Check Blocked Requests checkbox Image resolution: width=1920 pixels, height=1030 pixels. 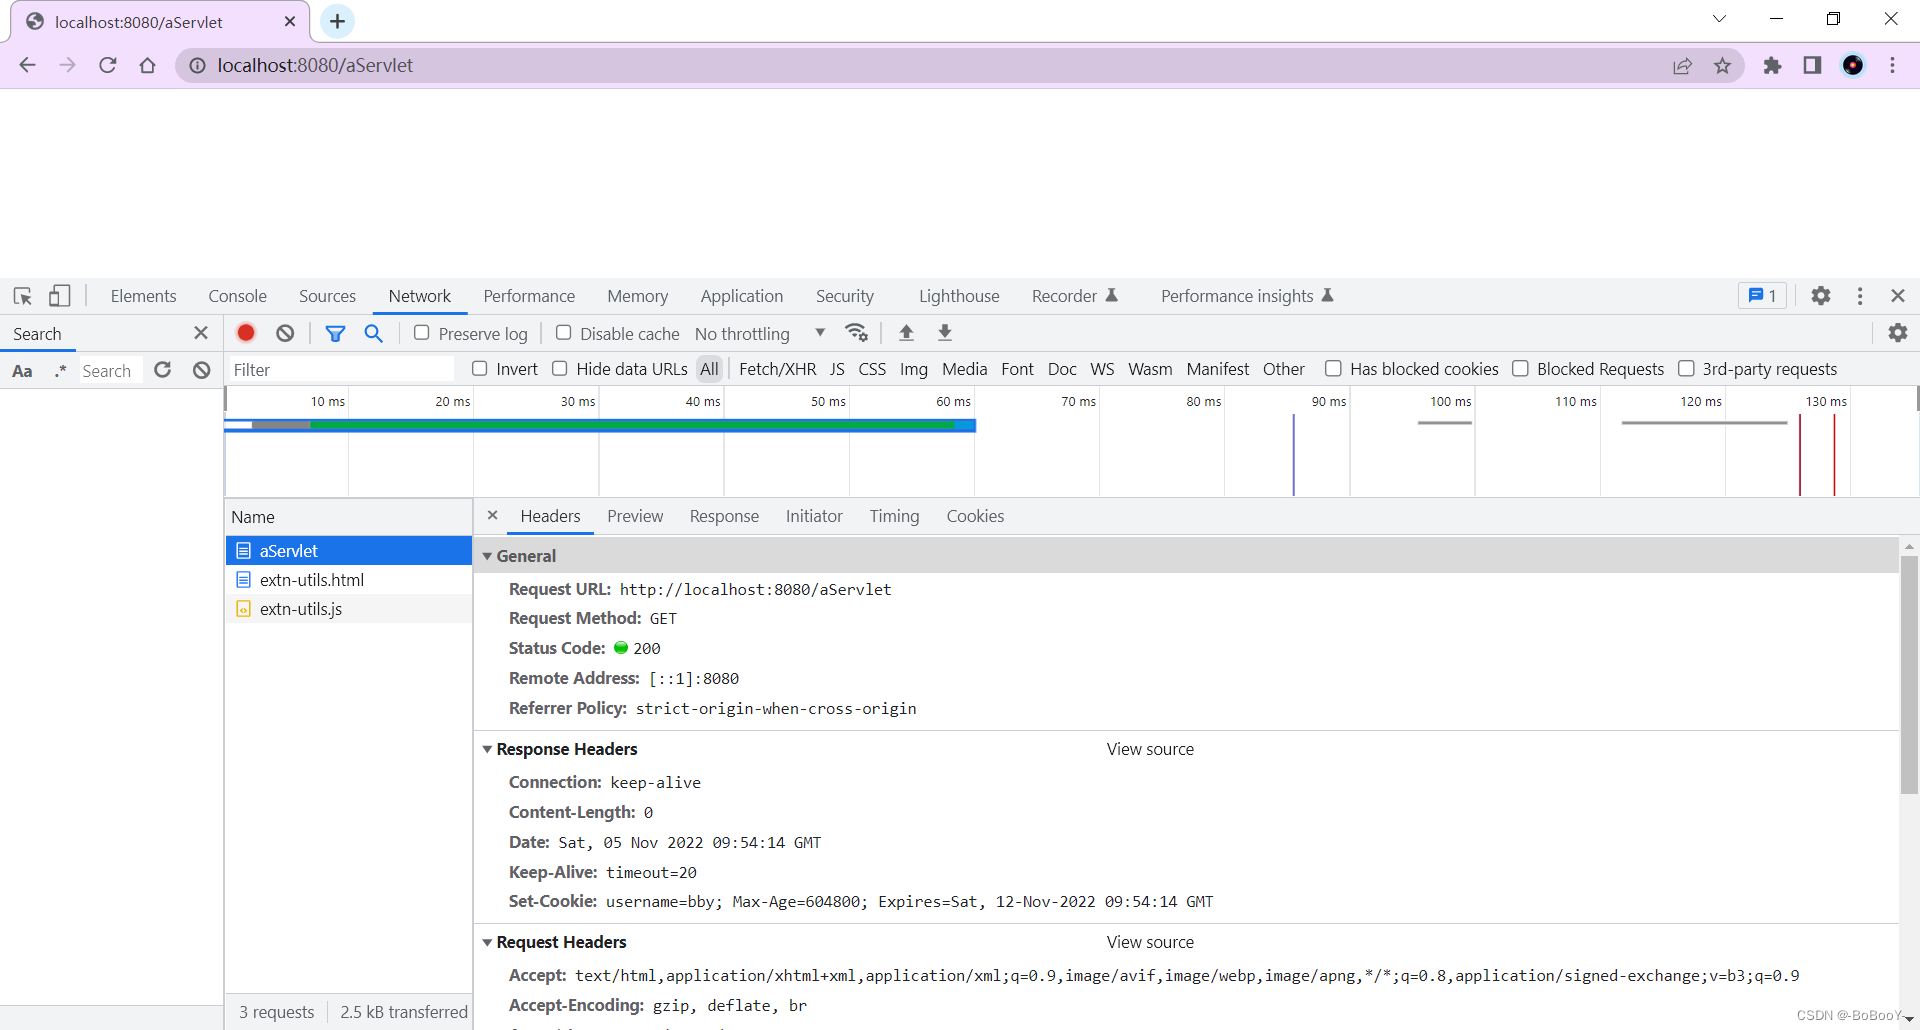tap(1520, 369)
